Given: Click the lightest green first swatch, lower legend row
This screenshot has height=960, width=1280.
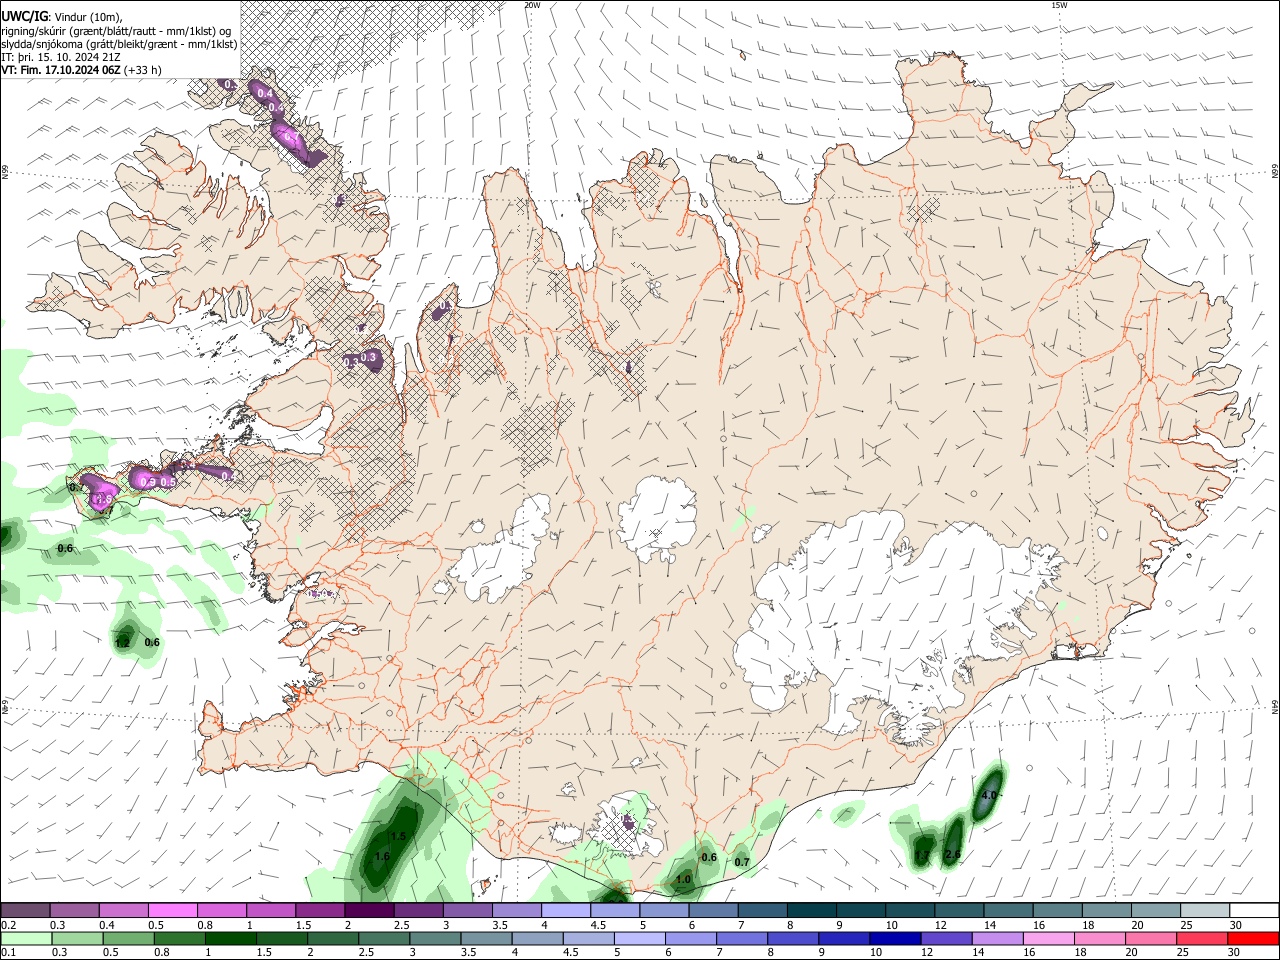Looking at the screenshot, I should [x=26, y=939].
